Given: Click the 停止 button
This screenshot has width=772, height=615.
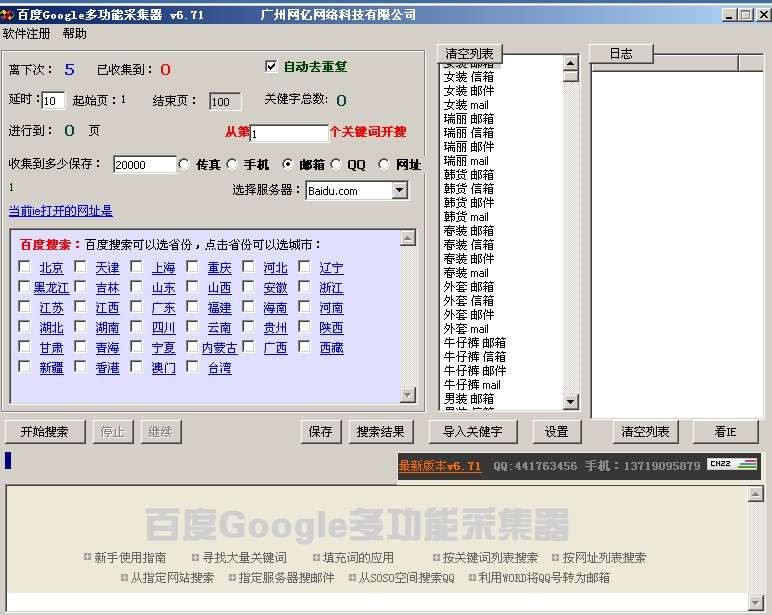Looking at the screenshot, I should point(113,432).
